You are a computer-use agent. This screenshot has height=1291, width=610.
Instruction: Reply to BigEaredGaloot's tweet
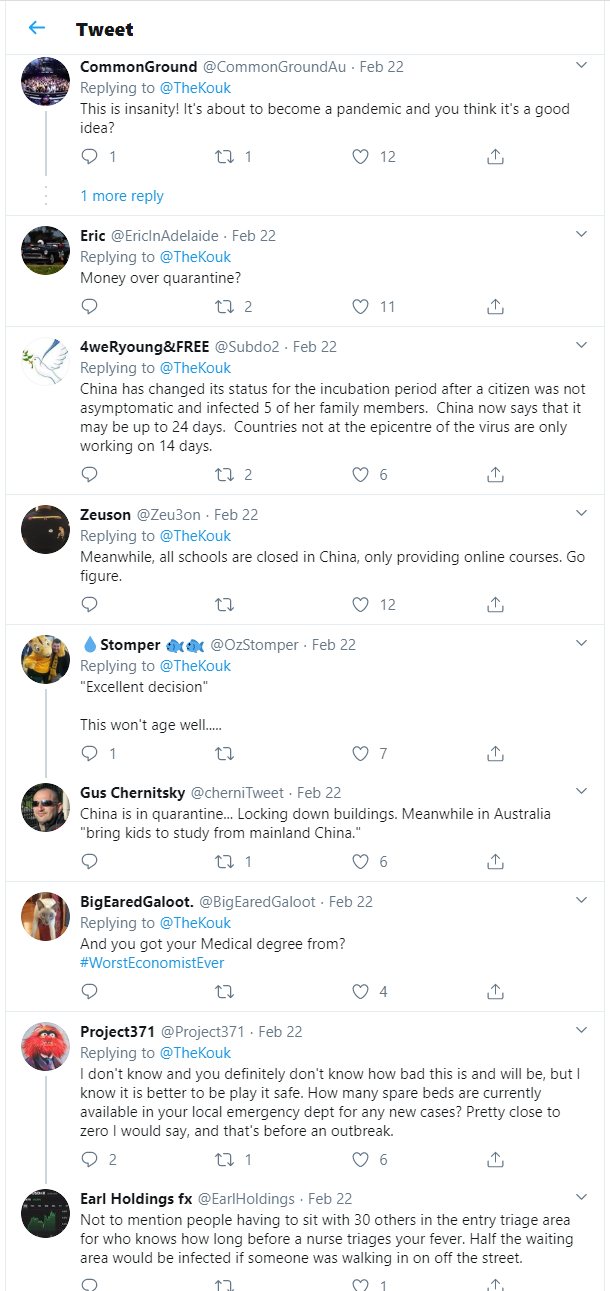tap(90, 991)
